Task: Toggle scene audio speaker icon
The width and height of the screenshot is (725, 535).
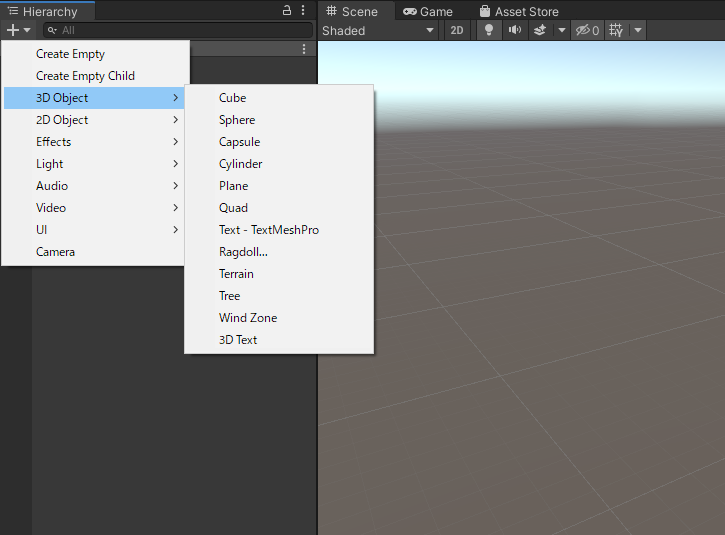Action: (514, 31)
